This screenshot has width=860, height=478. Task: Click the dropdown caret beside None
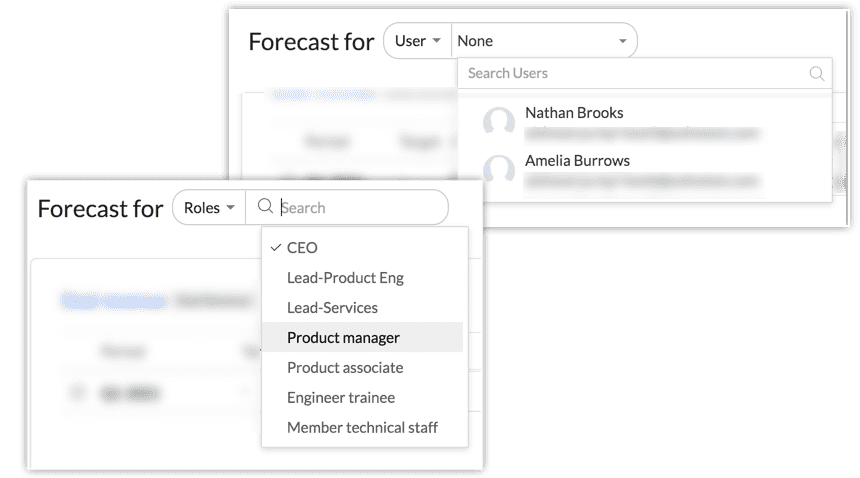(x=622, y=42)
